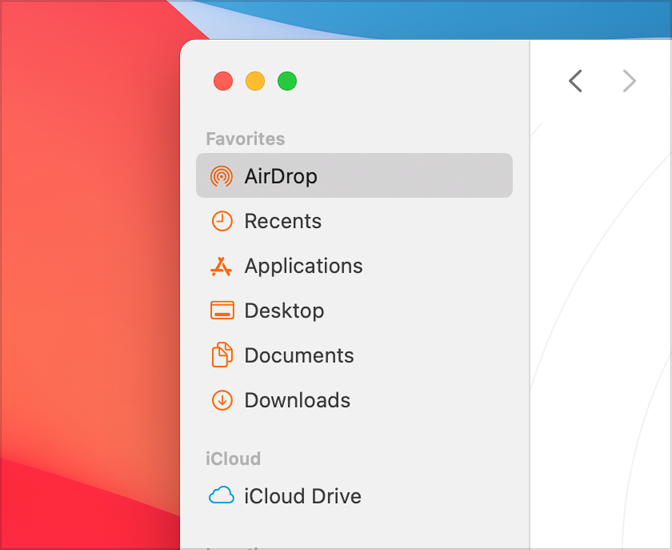
Task: Go back with the left chevron
Action: pyautogui.click(x=576, y=81)
